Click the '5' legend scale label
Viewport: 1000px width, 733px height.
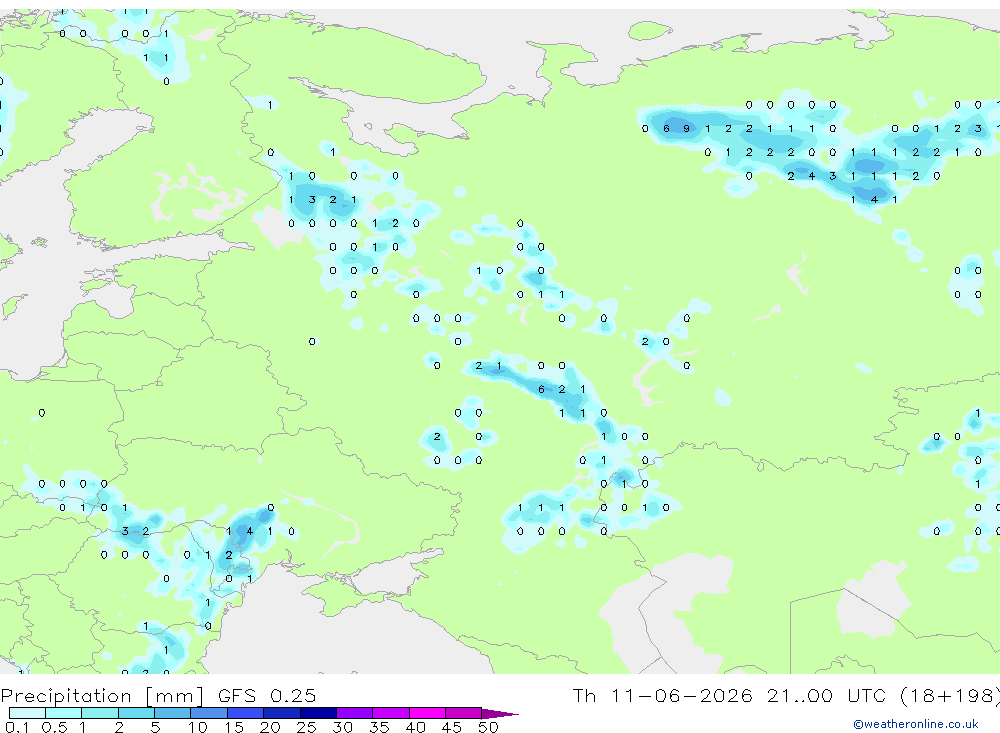(155, 727)
